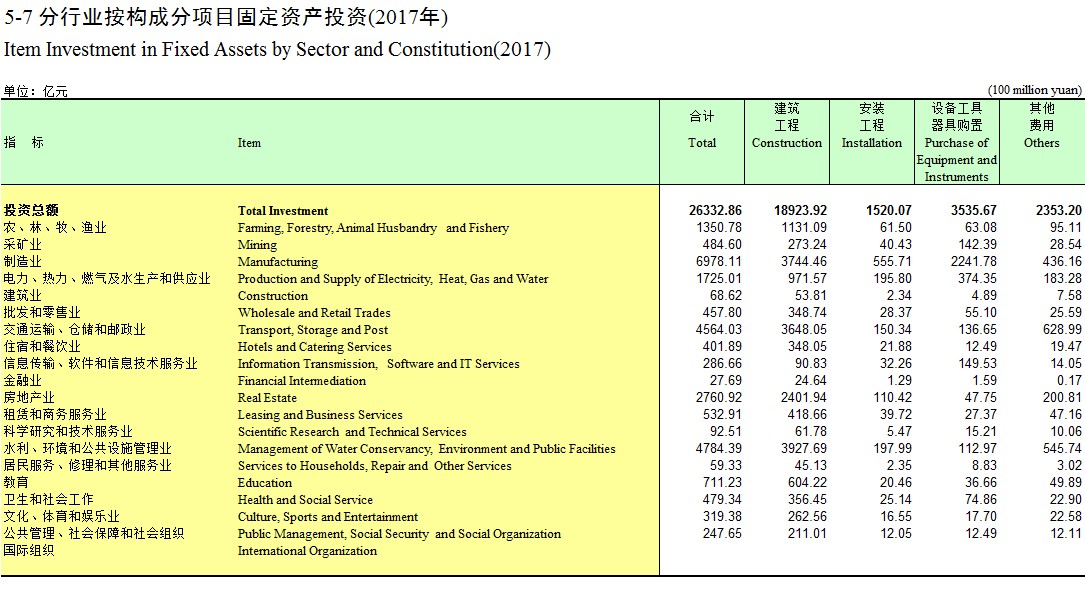This screenshot has height=611, width=1085.
Task: Click Transport construction value 3648.05
Action: pos(804,330)
